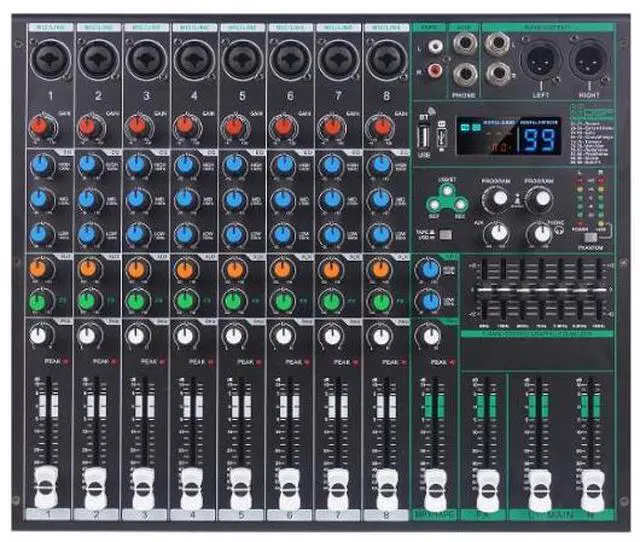Click the lowest-frequency graphic EQ slider
The height and width of the screenshot is (542, 640).
click(x=484, y=289)
